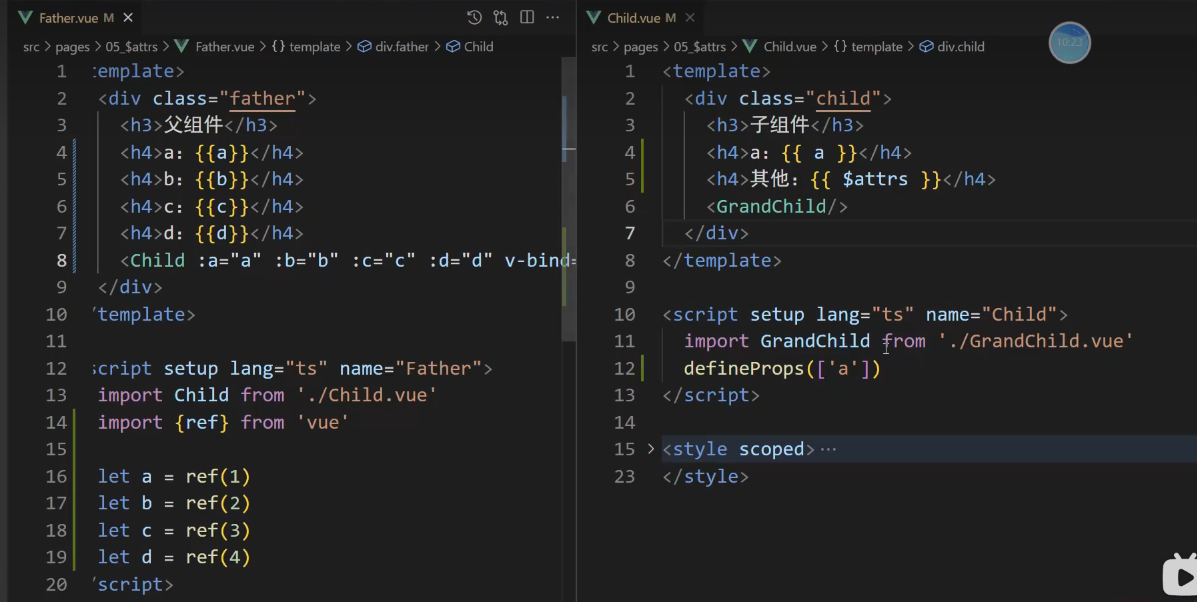Click '</style>' closing tag on line 23
The width and height of the screenshot is (1197, 606).
[x=705, y=476]
